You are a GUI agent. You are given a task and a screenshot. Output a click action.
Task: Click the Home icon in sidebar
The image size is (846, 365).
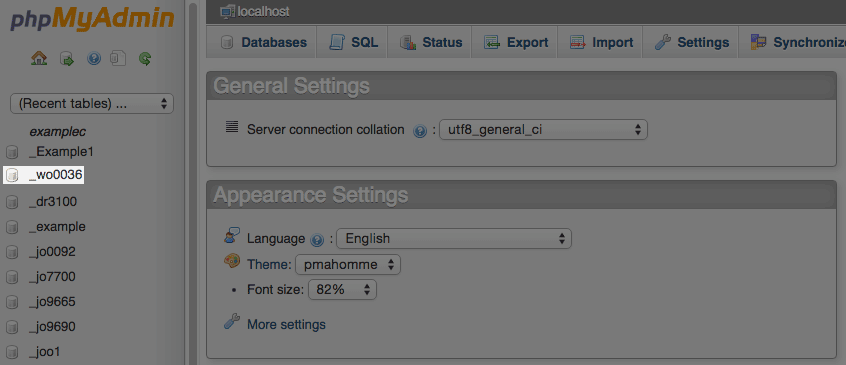point(39,58)
